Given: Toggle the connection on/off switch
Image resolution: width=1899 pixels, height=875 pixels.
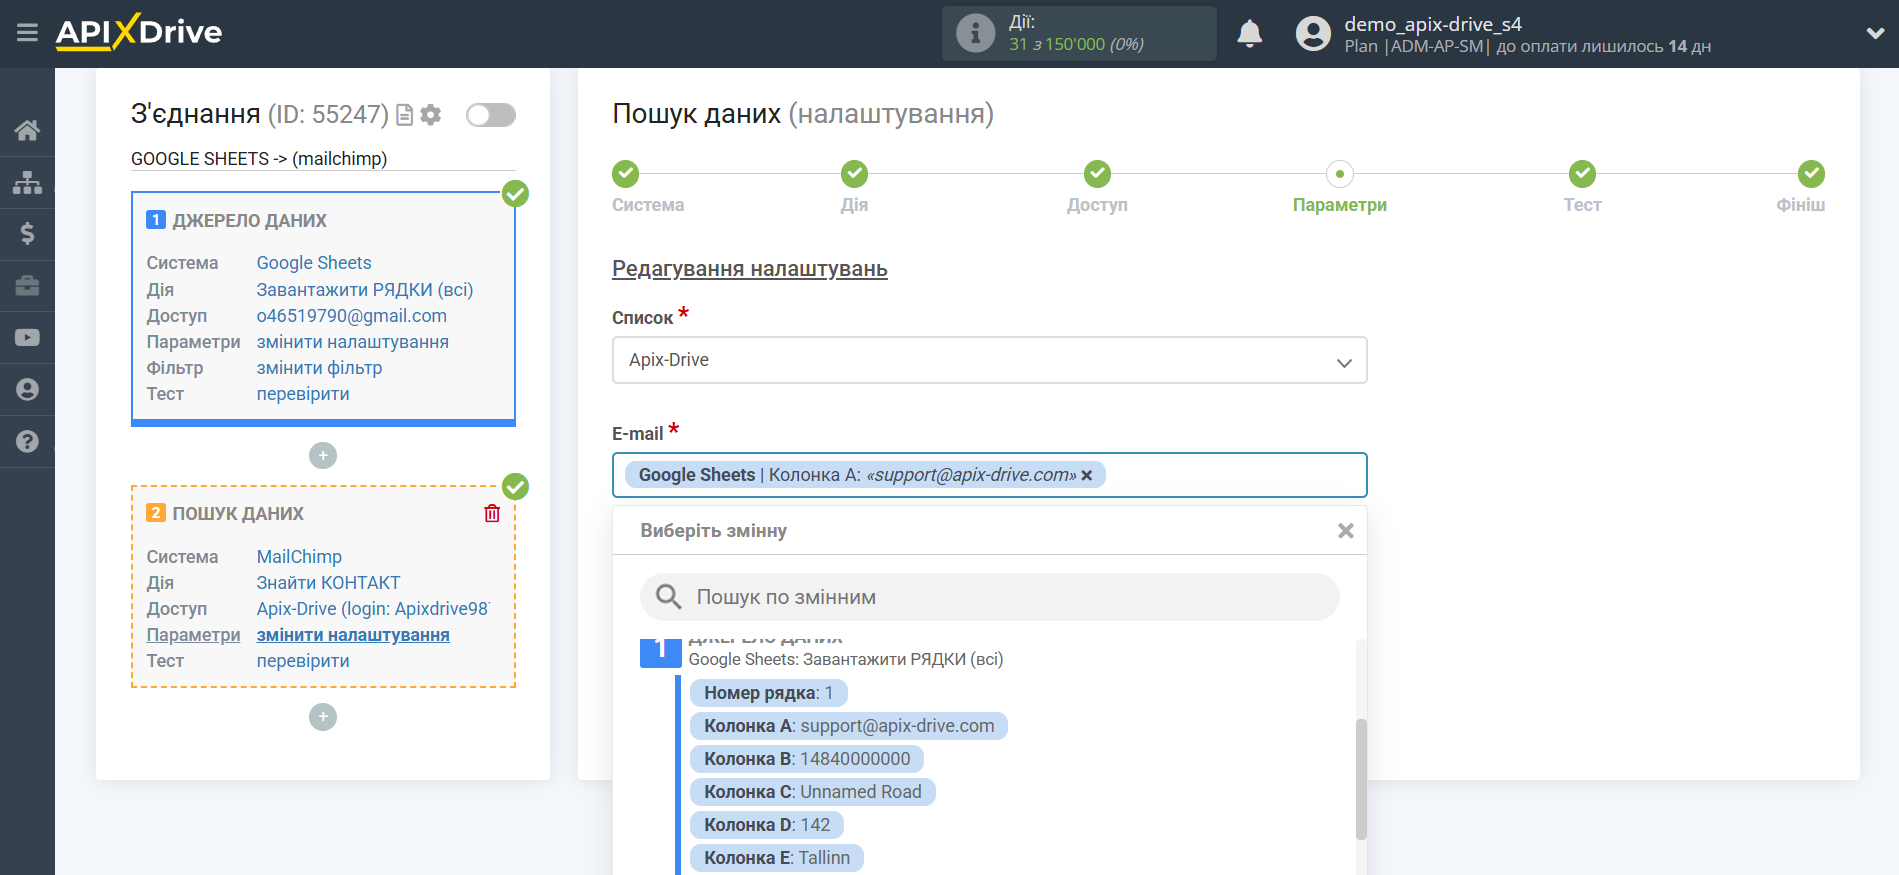Looking at the screenshot, I should tap(491, 115).
